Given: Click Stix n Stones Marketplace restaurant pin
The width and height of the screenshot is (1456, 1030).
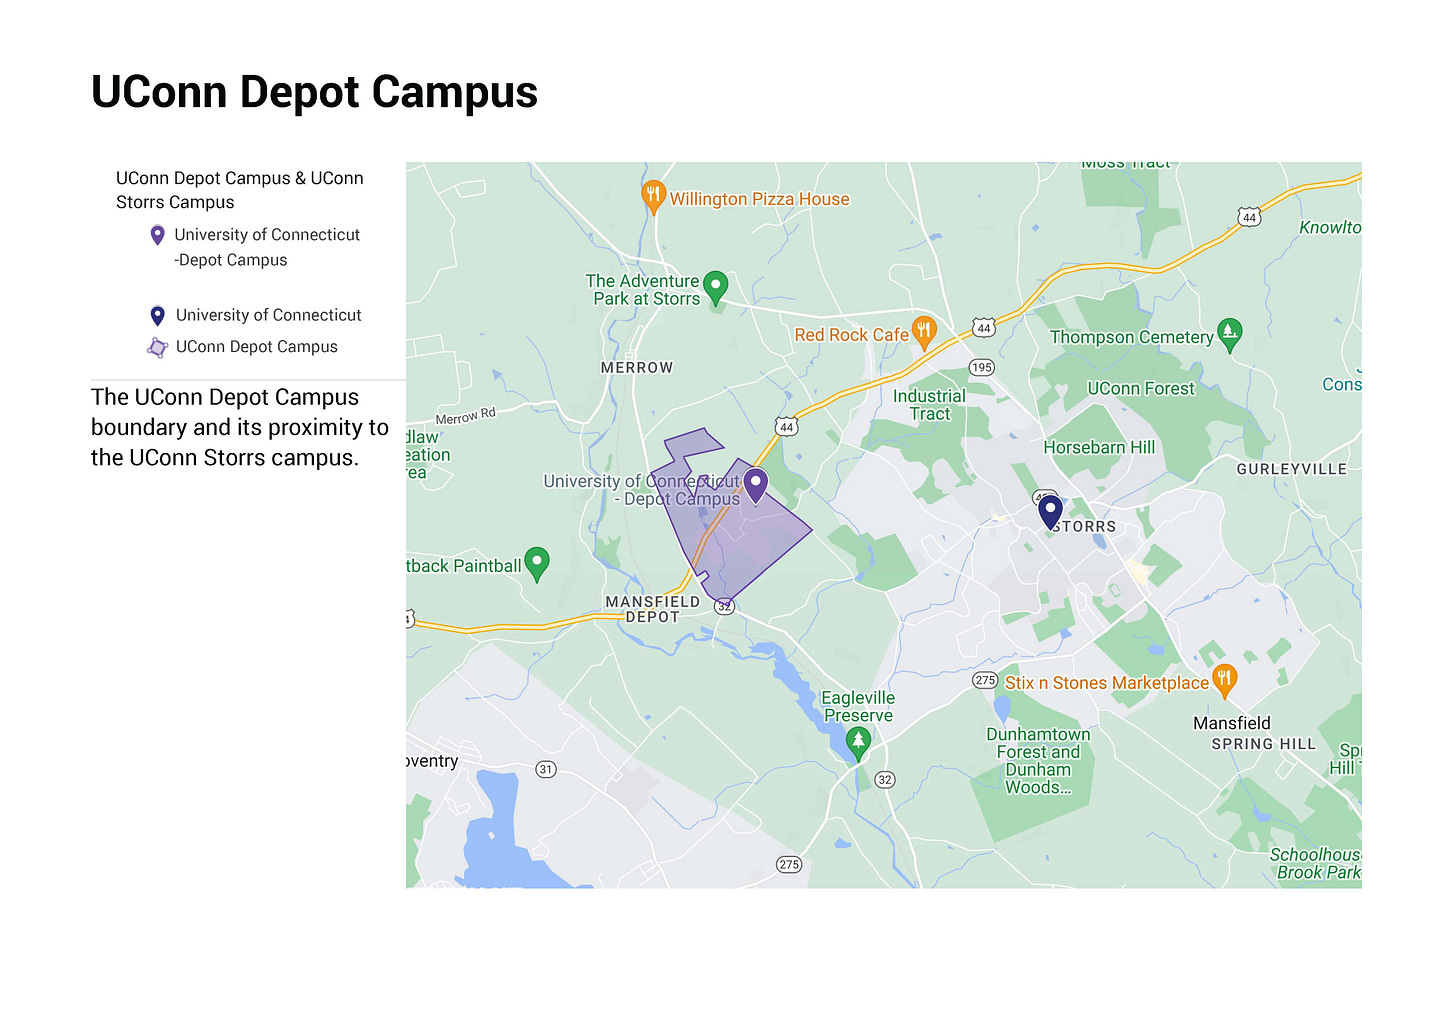Looking at the screenshot, I should pos(1225,681).
